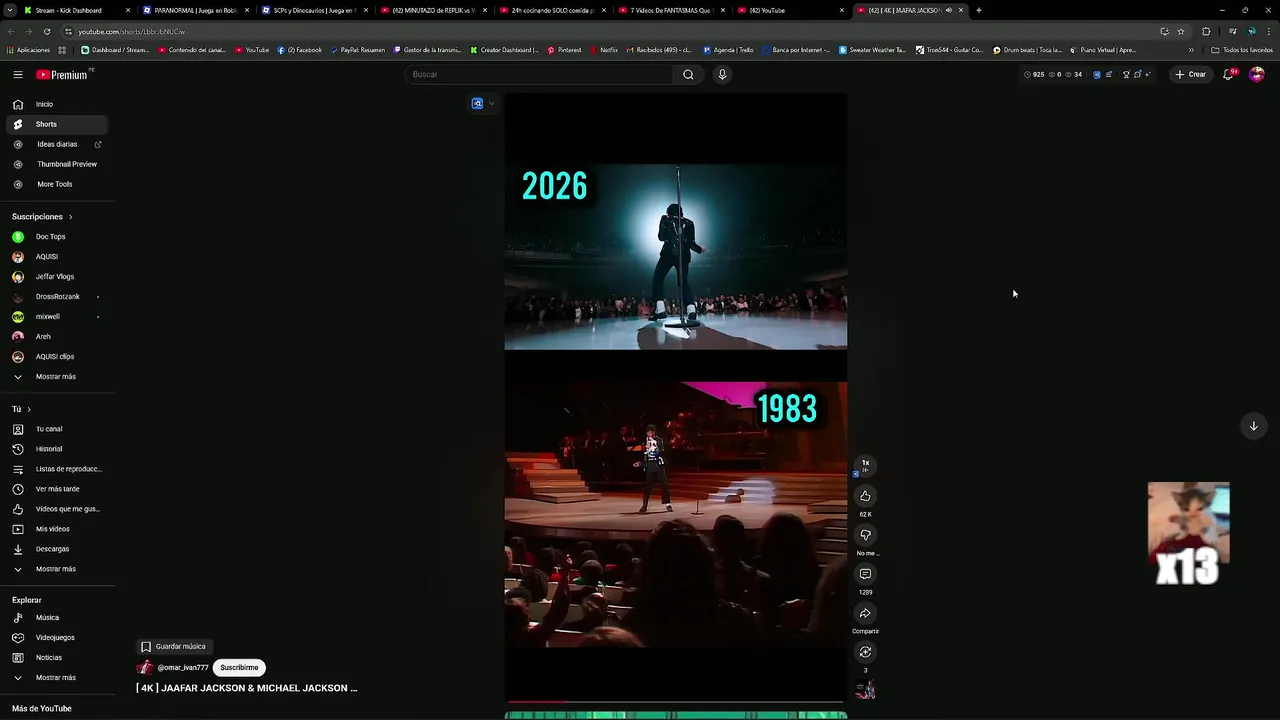Like the short with thumbs up

(865, 496)
